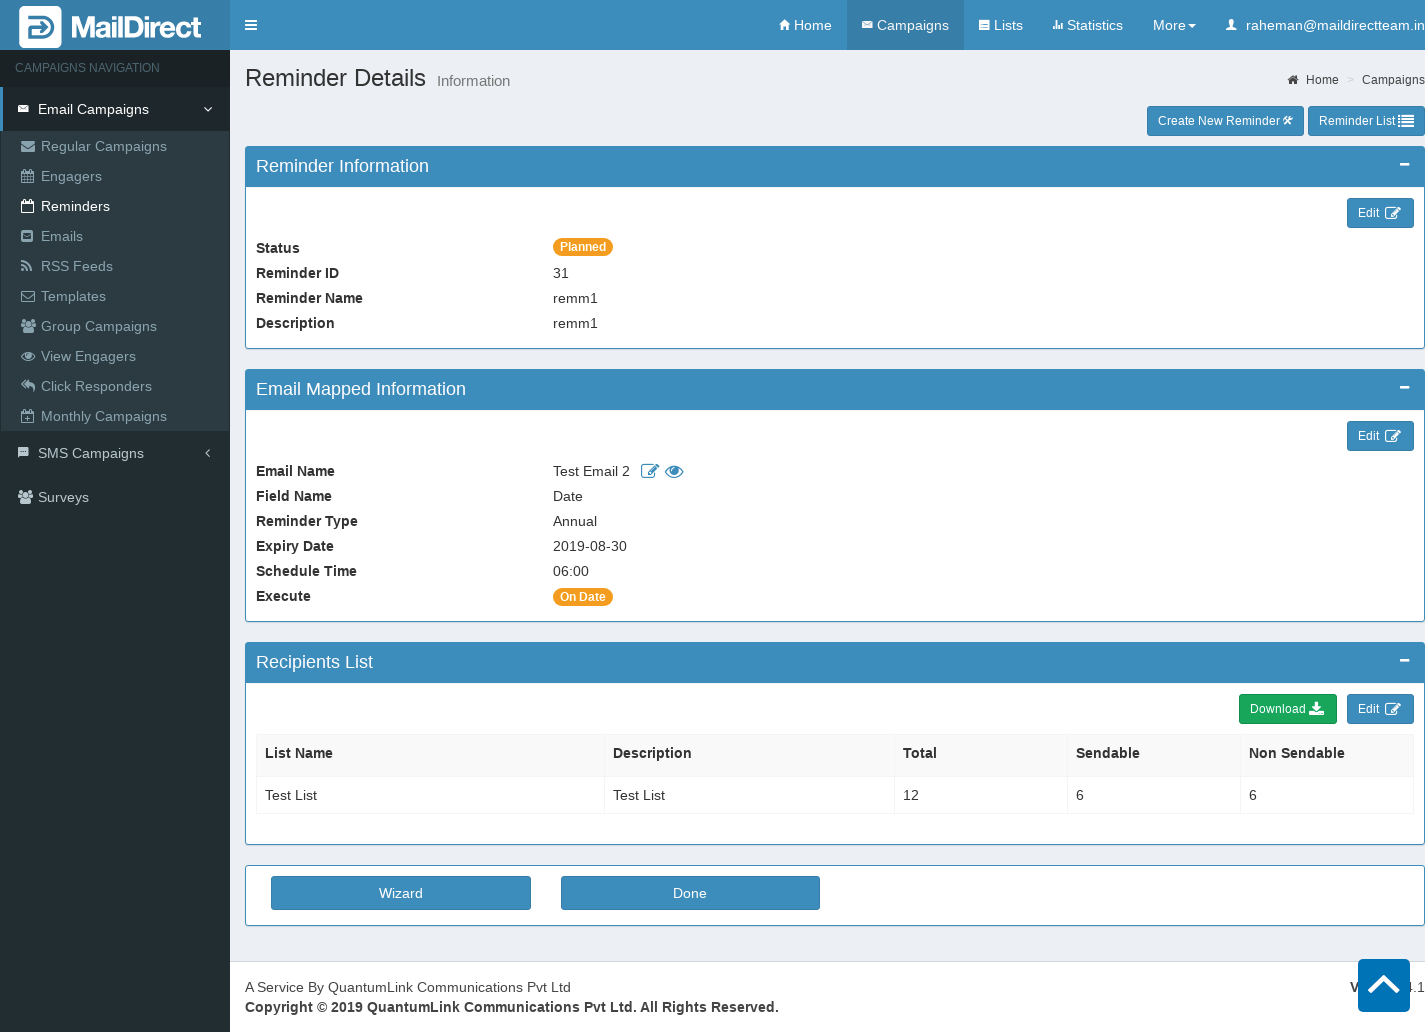
Task: Click the hamburger sidebar toggle icon
Action: [251, 25]
